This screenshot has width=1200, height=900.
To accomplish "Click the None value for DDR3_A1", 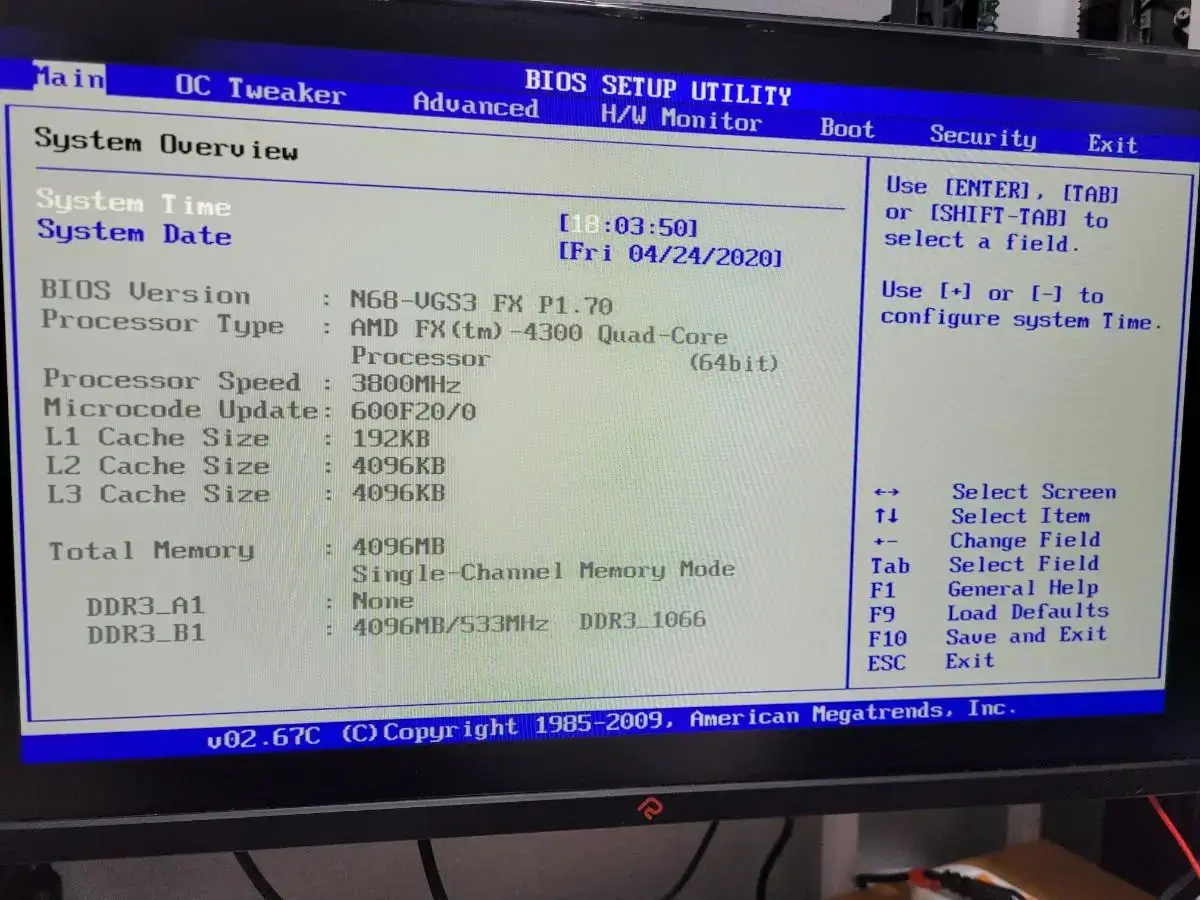I will click(x=383, y=601).
